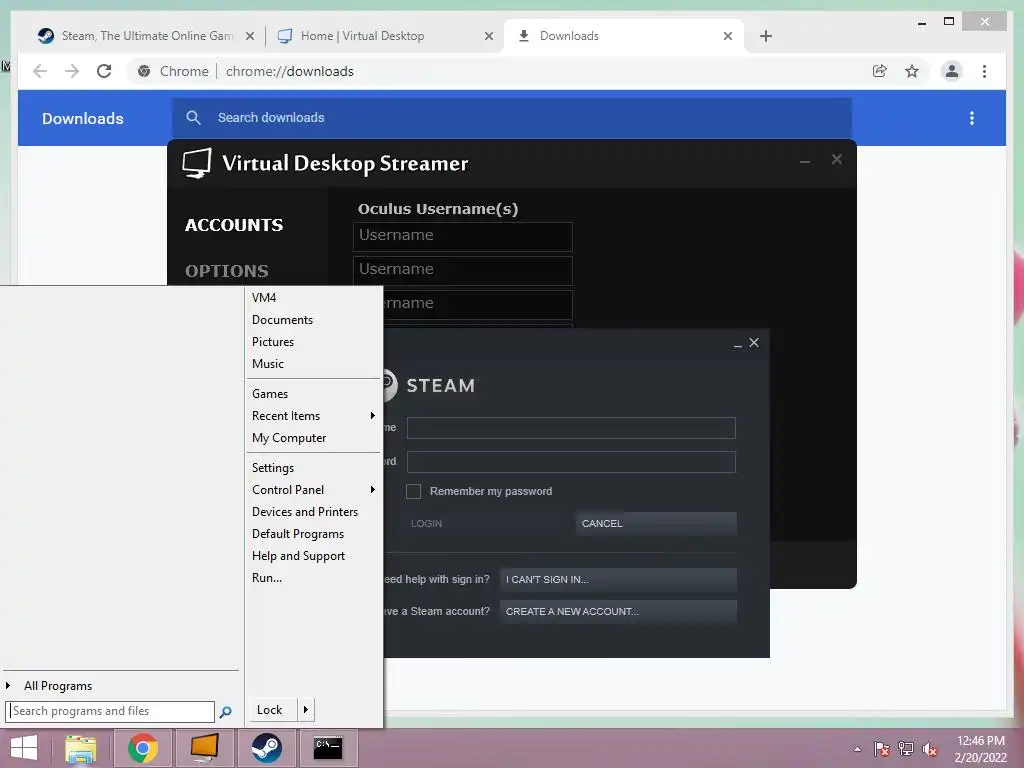The height and width of the screenshot is (768, 1024).
Task: Click the Windows Start button
Action: pyautogui.click(x=24, y=748)
